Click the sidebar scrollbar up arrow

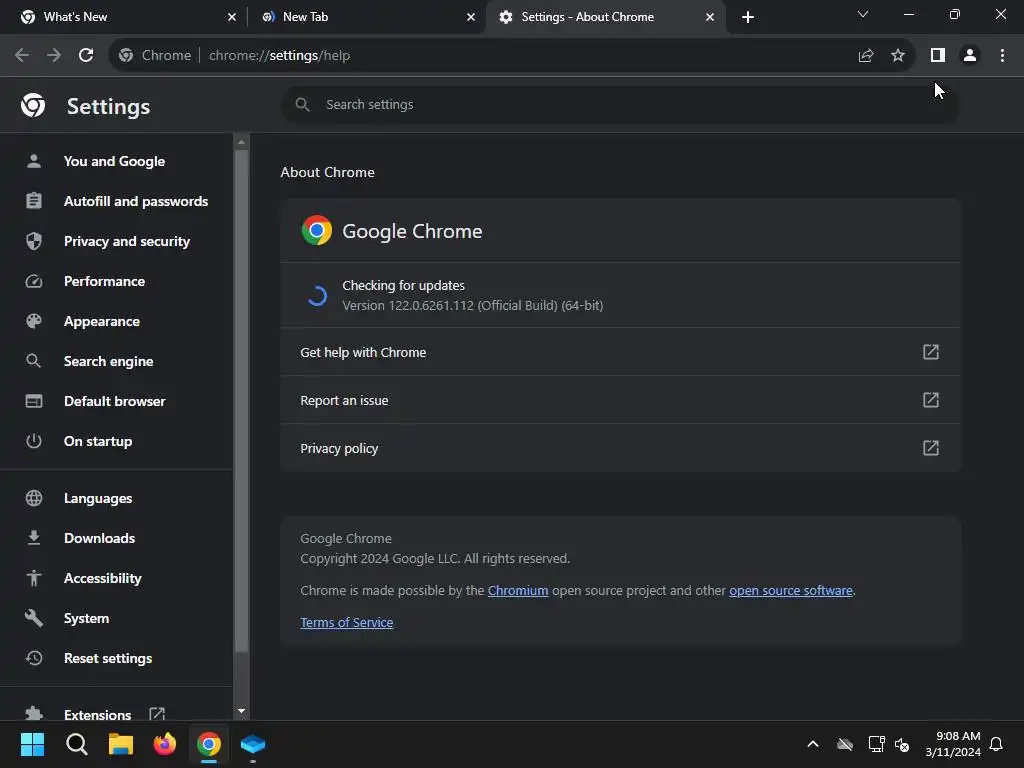[242, 142]
